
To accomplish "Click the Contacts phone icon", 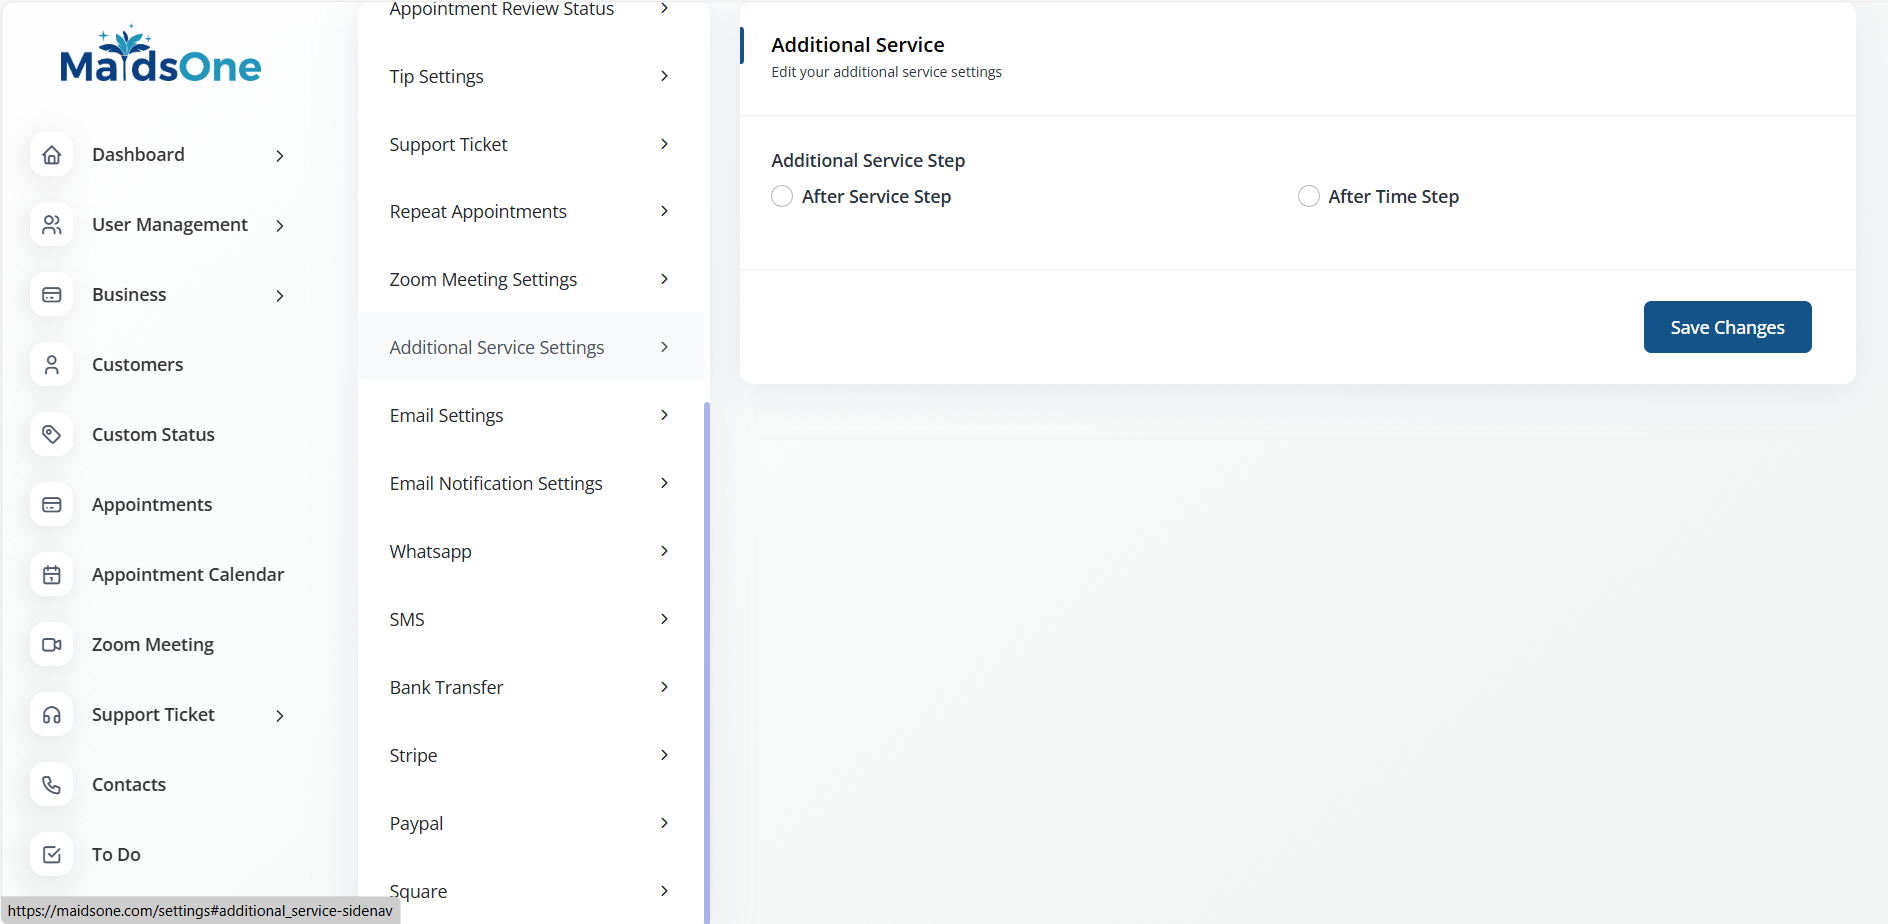I will [x=52, y=785].
